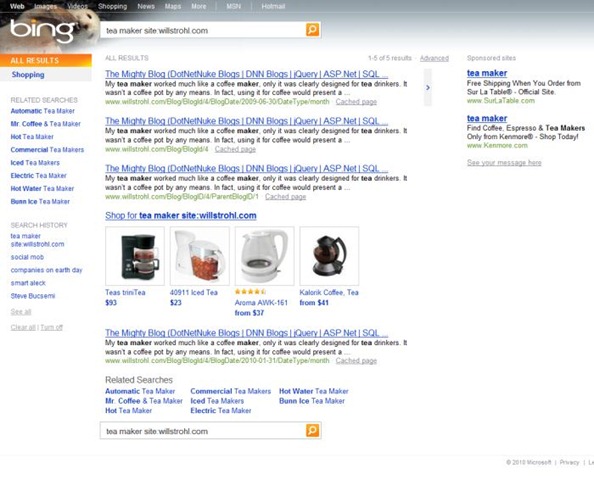Open Kenmore sponsored tea maker ad
594x480 pixels.
pos(487,119)
